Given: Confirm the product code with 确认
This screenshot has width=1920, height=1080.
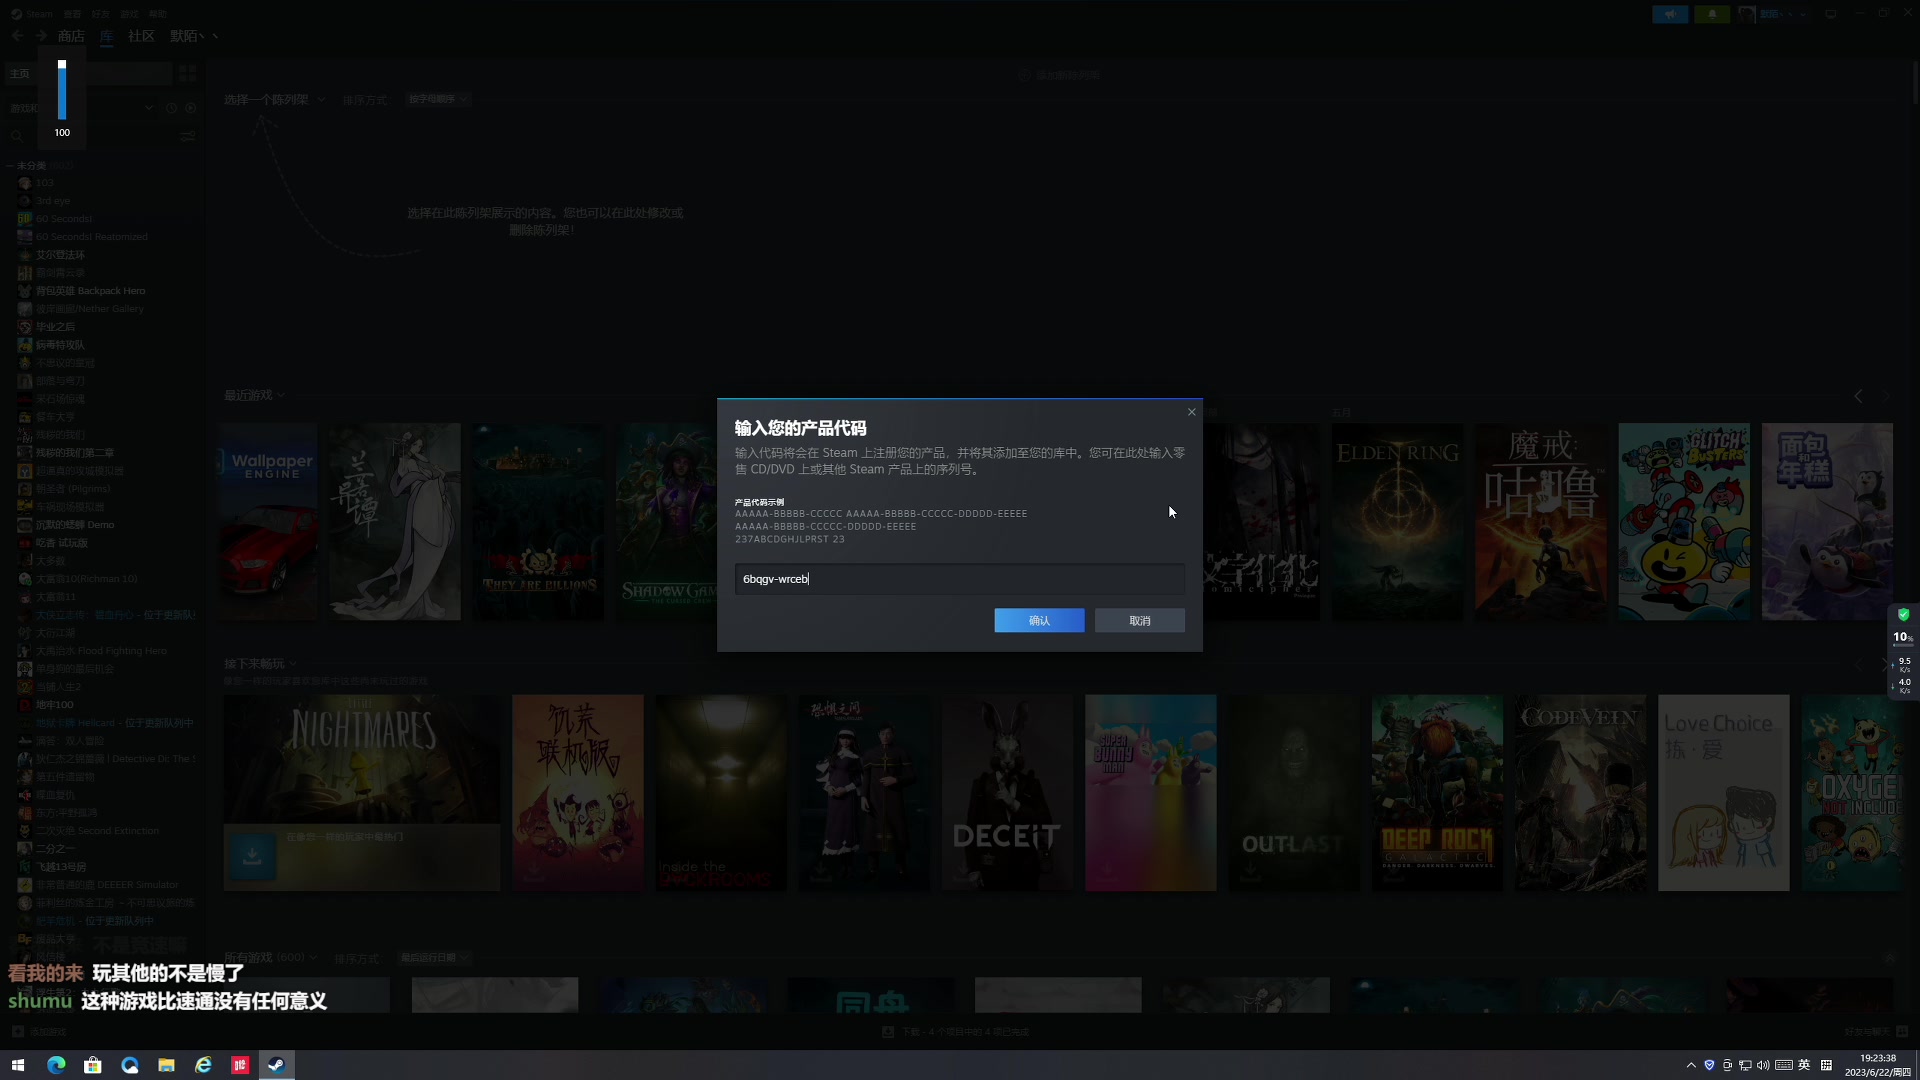Looking at the screenshot, I should pyautogui.click(x=1039, y=621).
